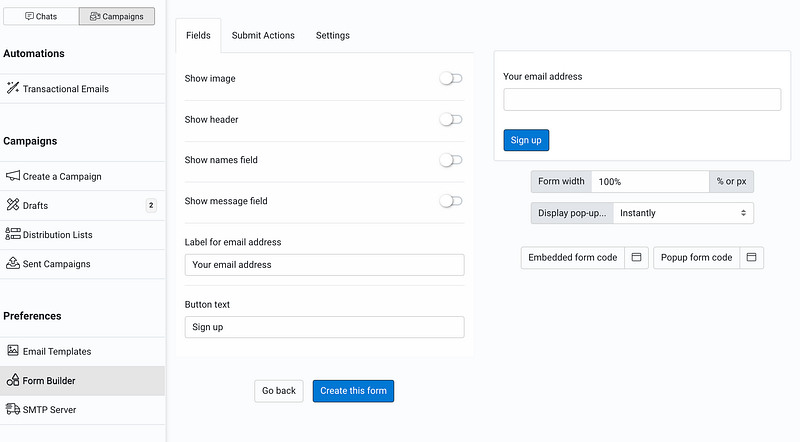Click the Go back button

(x=278, y=390)
